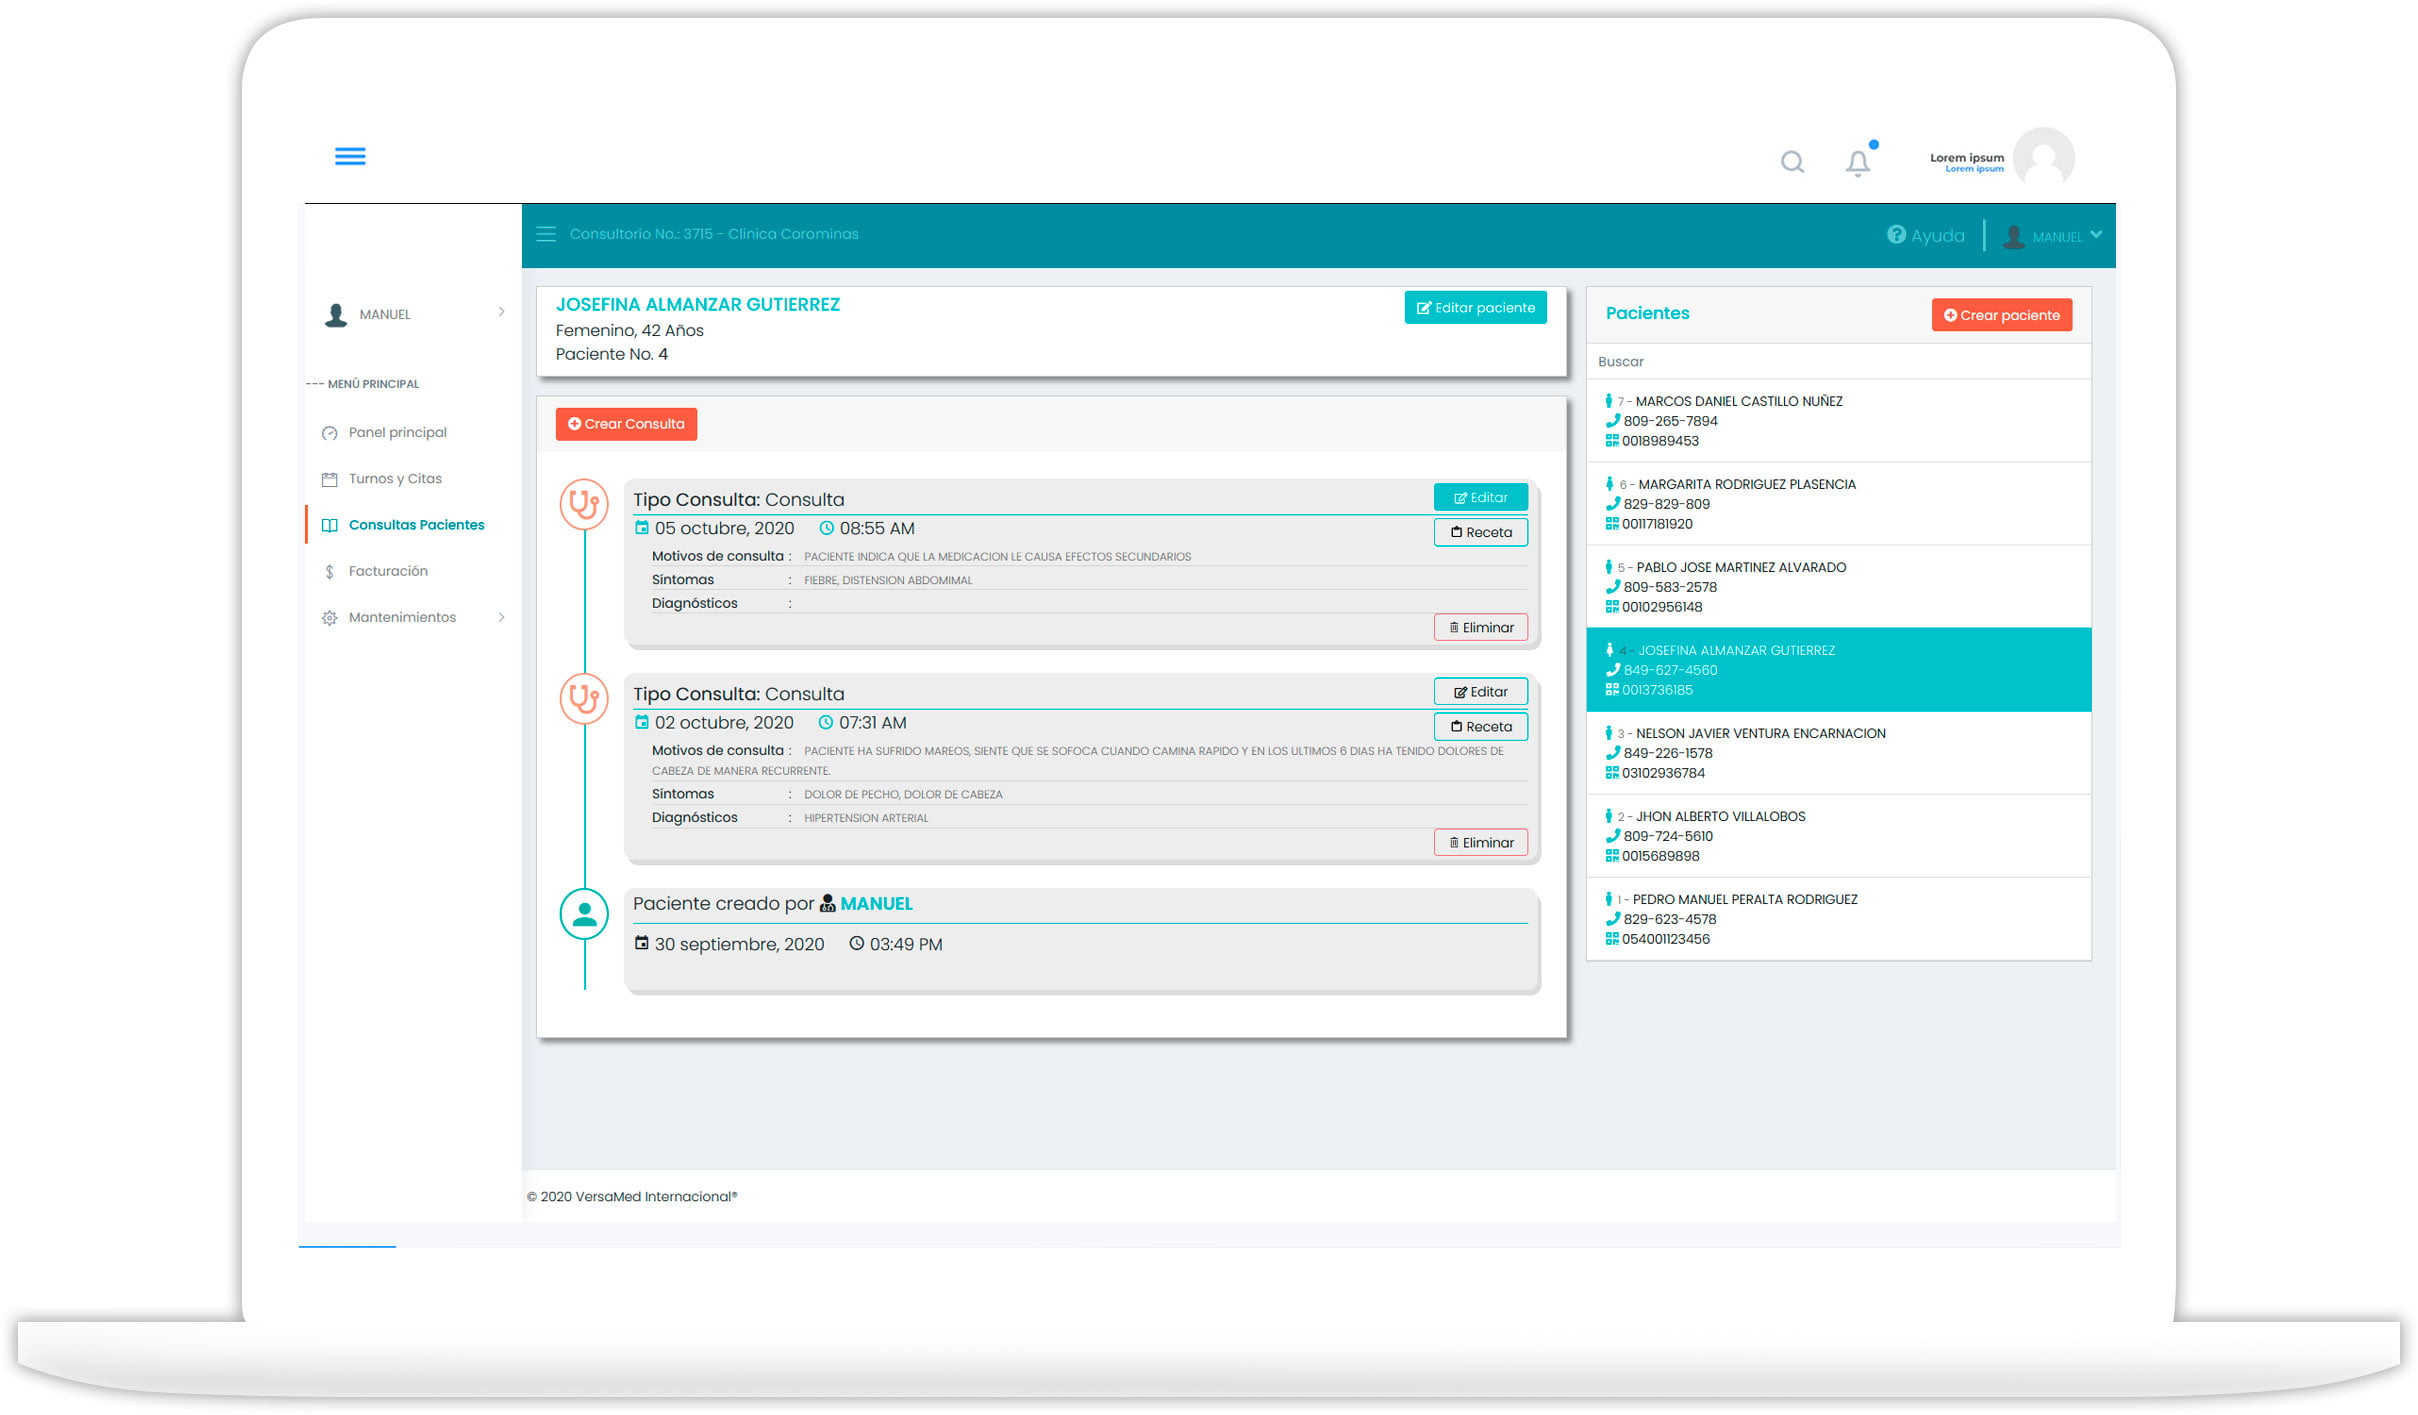Open Receta for the 02 octubre consultation
This screenshot has width=2418, height=1415.
1480,726
